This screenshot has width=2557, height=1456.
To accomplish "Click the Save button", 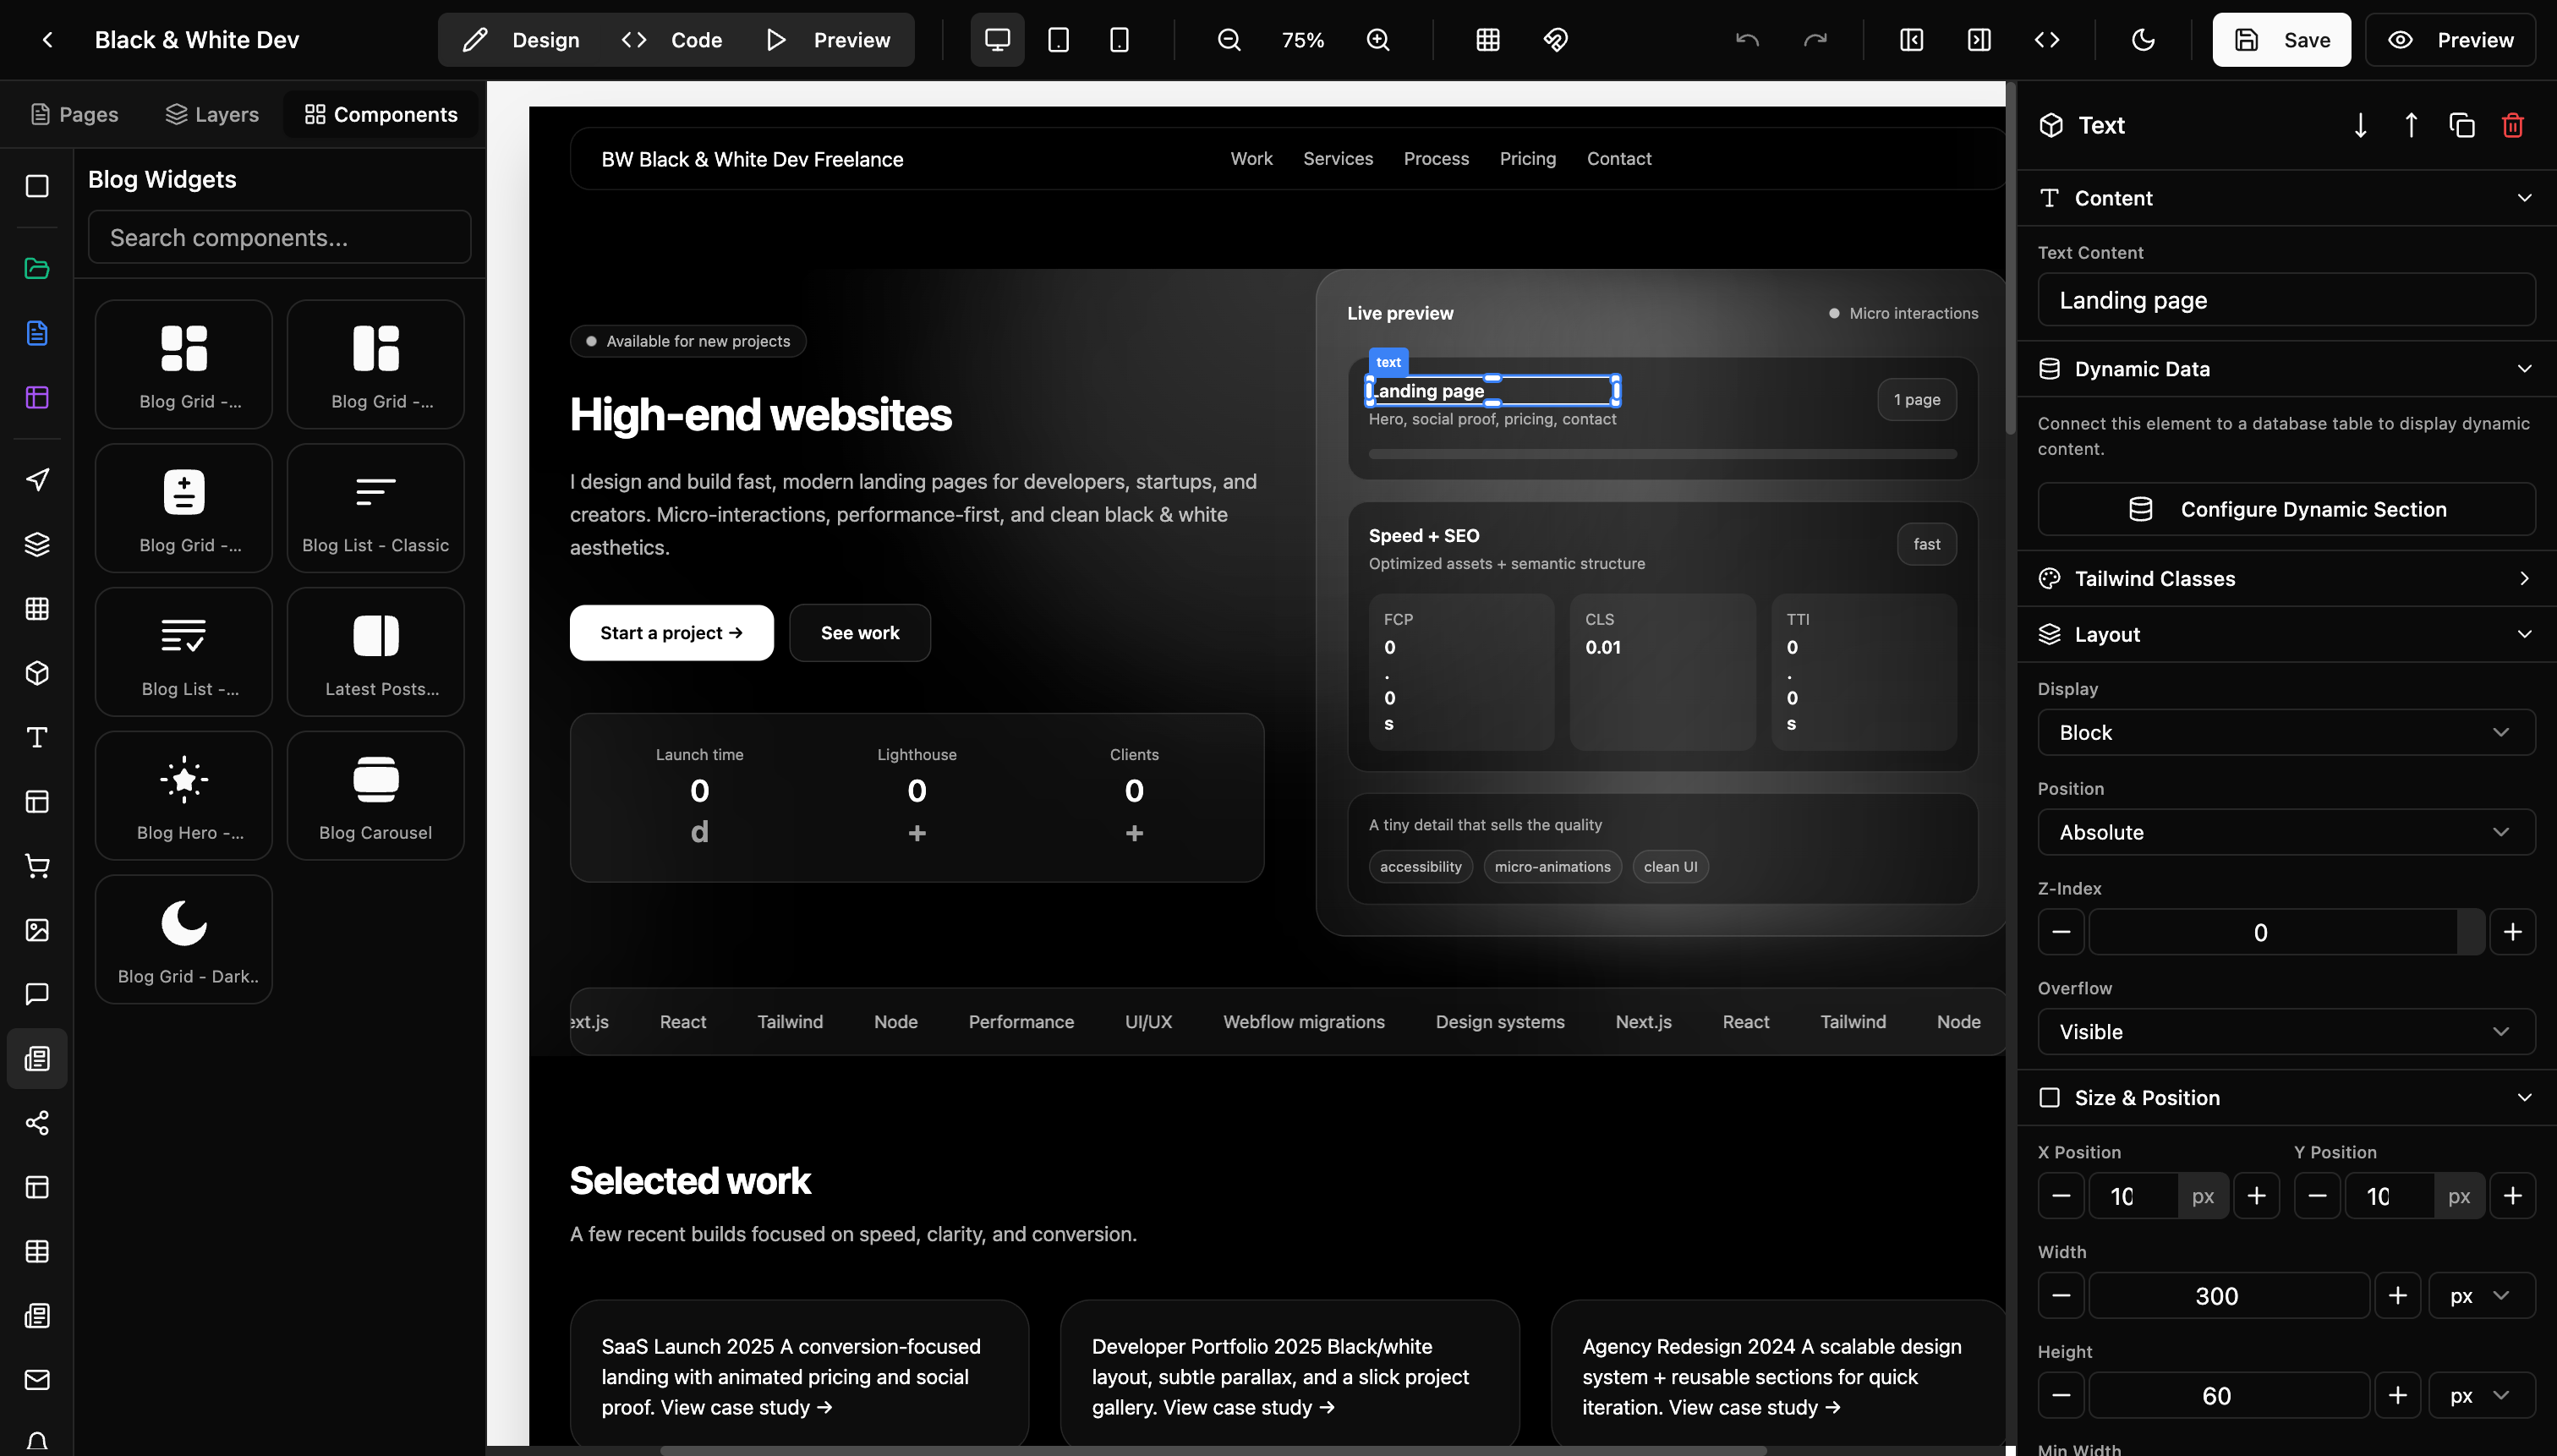I will click(x=2281, y=40).
